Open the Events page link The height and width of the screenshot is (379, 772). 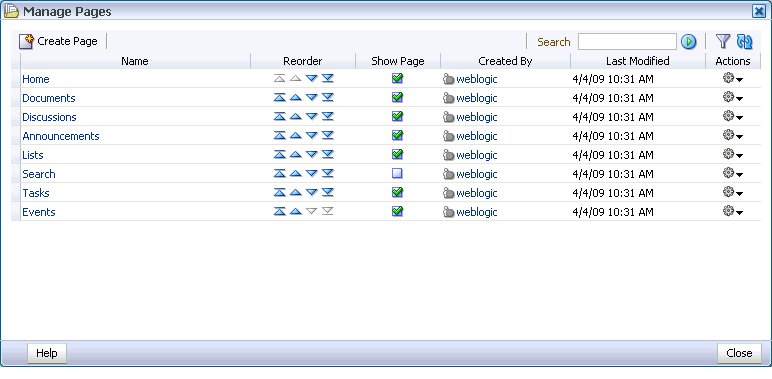pos(39,212)
